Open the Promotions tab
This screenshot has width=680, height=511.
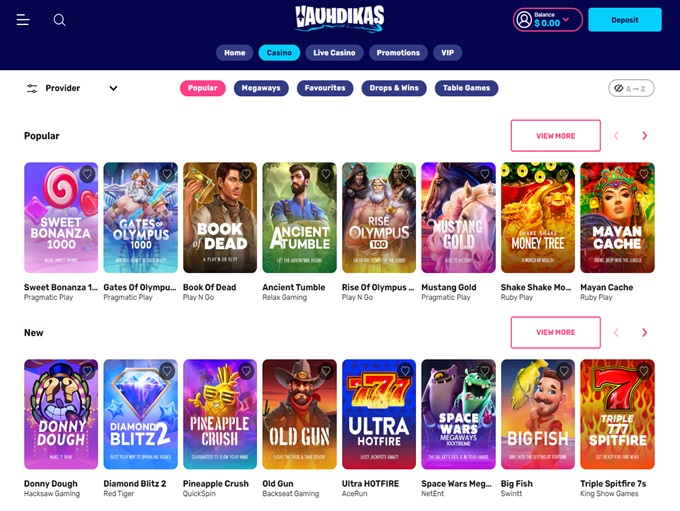398,53
